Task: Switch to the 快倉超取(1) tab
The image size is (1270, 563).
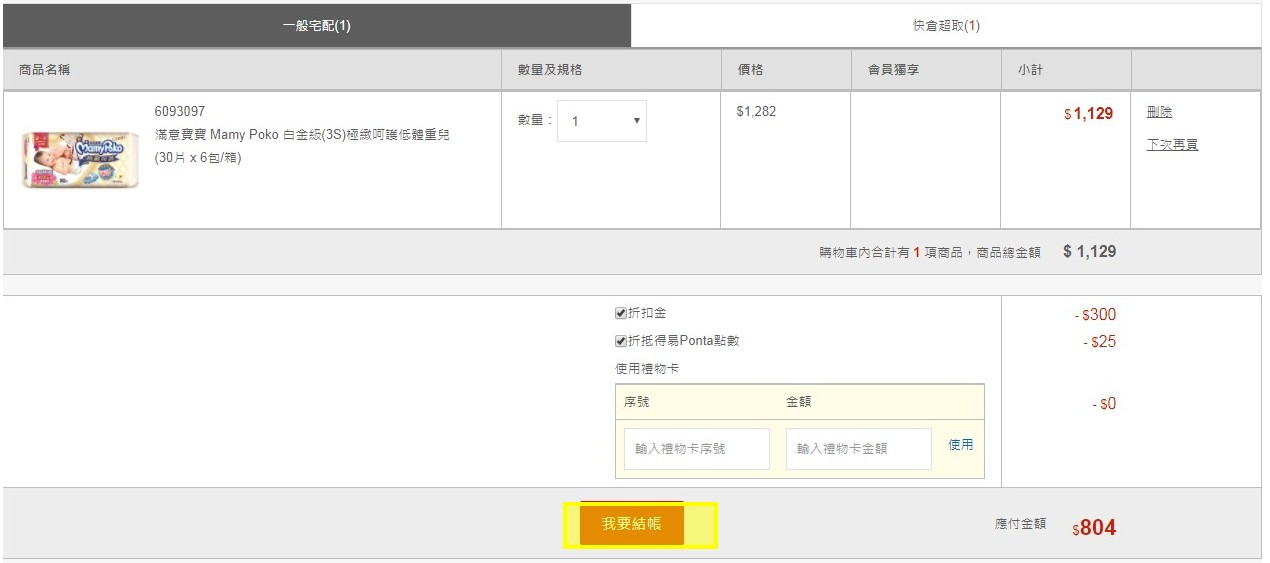Action: (x=946, y=26)
